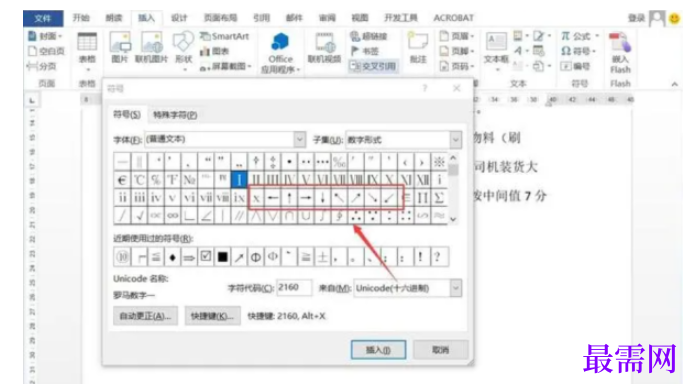Switch to the ACROBAT tab

(x=453, y=18)
